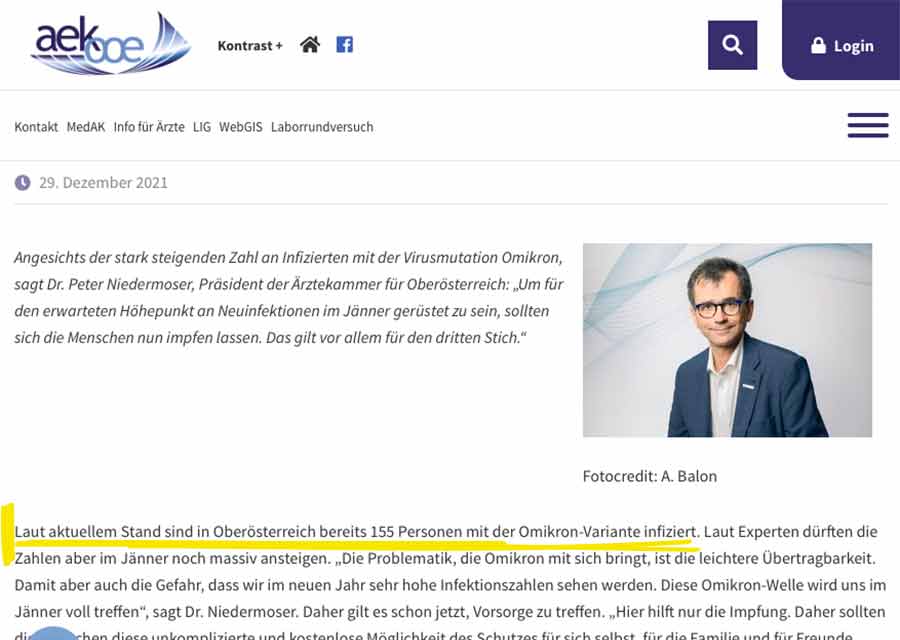Go to Info für Ärzte
Image resolution: width=900 pixels, height=640 pixels.
(x=149, y=127)
